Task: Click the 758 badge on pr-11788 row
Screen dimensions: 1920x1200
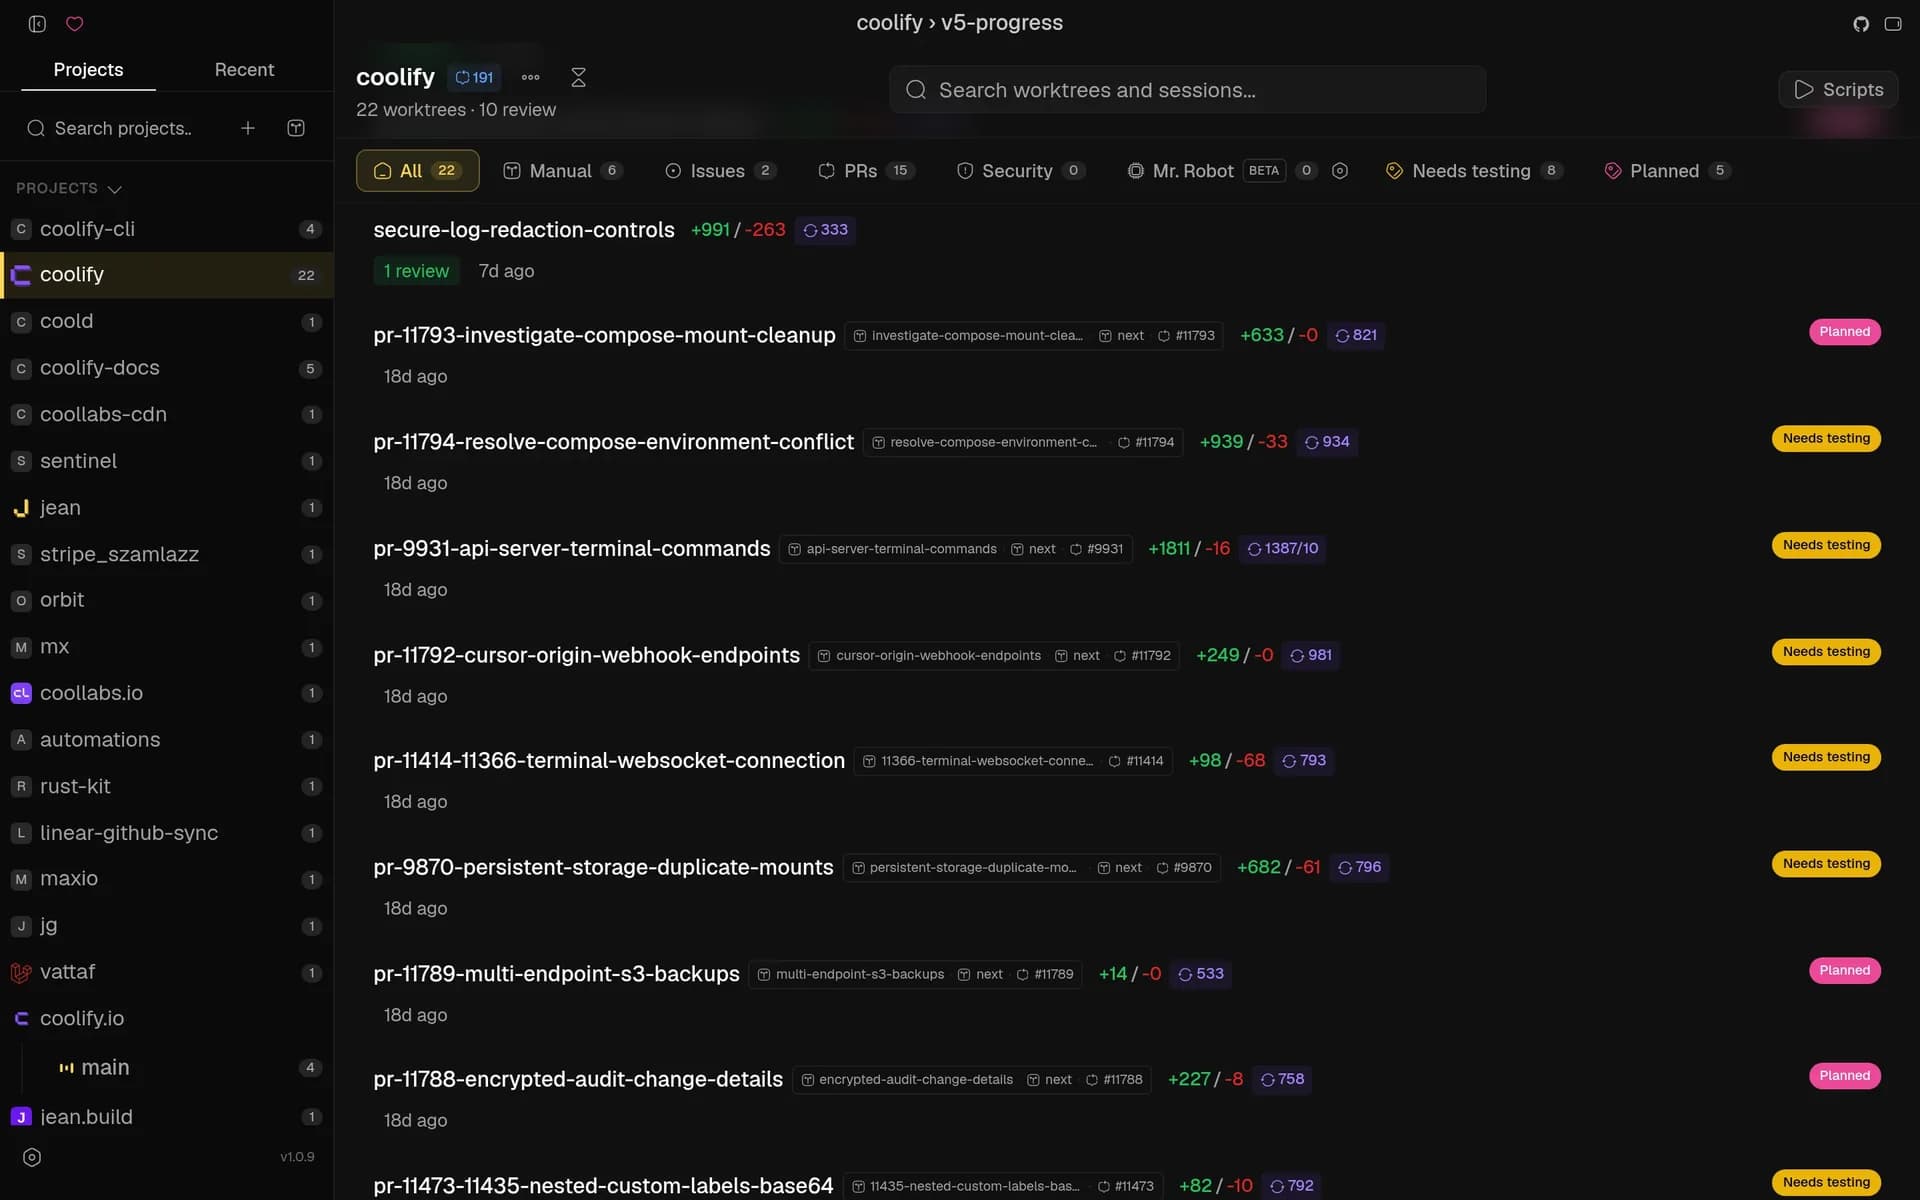Action: (x=1282, y=1079)
